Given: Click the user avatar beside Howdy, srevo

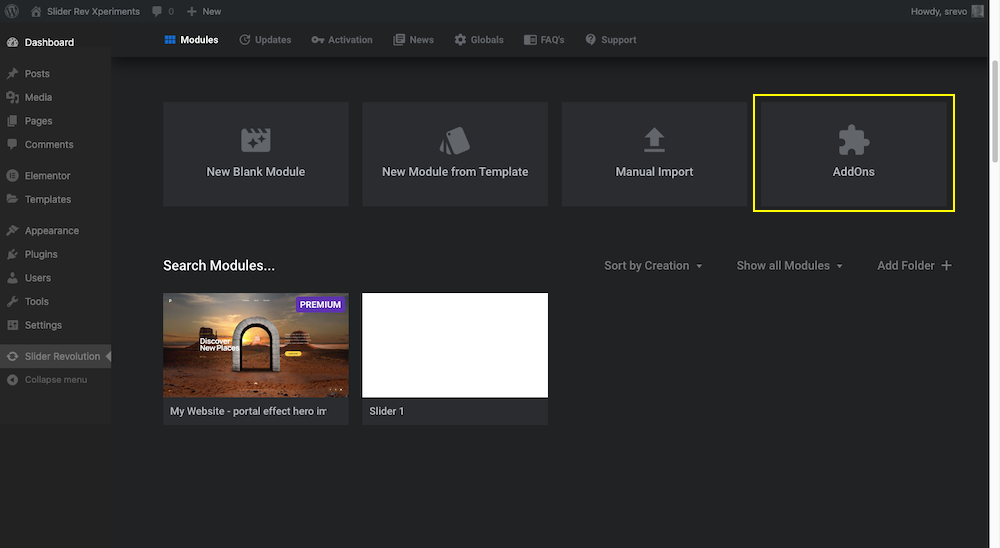Looking at the screenshot, I should click(977, 11).
